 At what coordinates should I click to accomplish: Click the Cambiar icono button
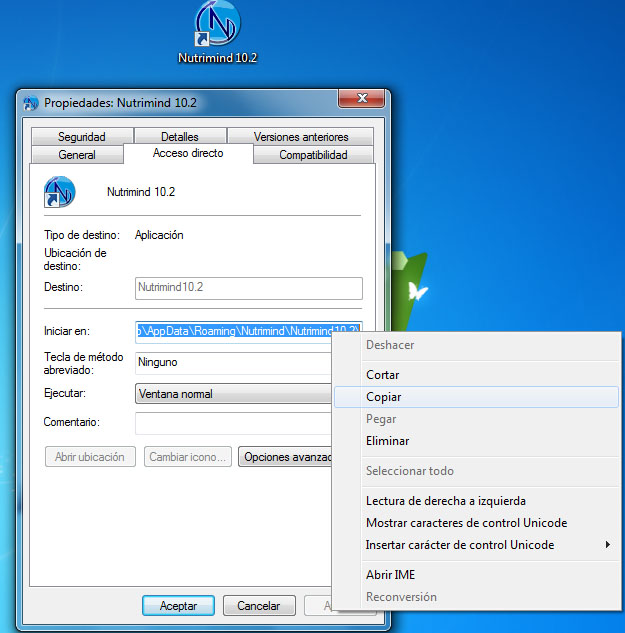click(x=188, y=457)
